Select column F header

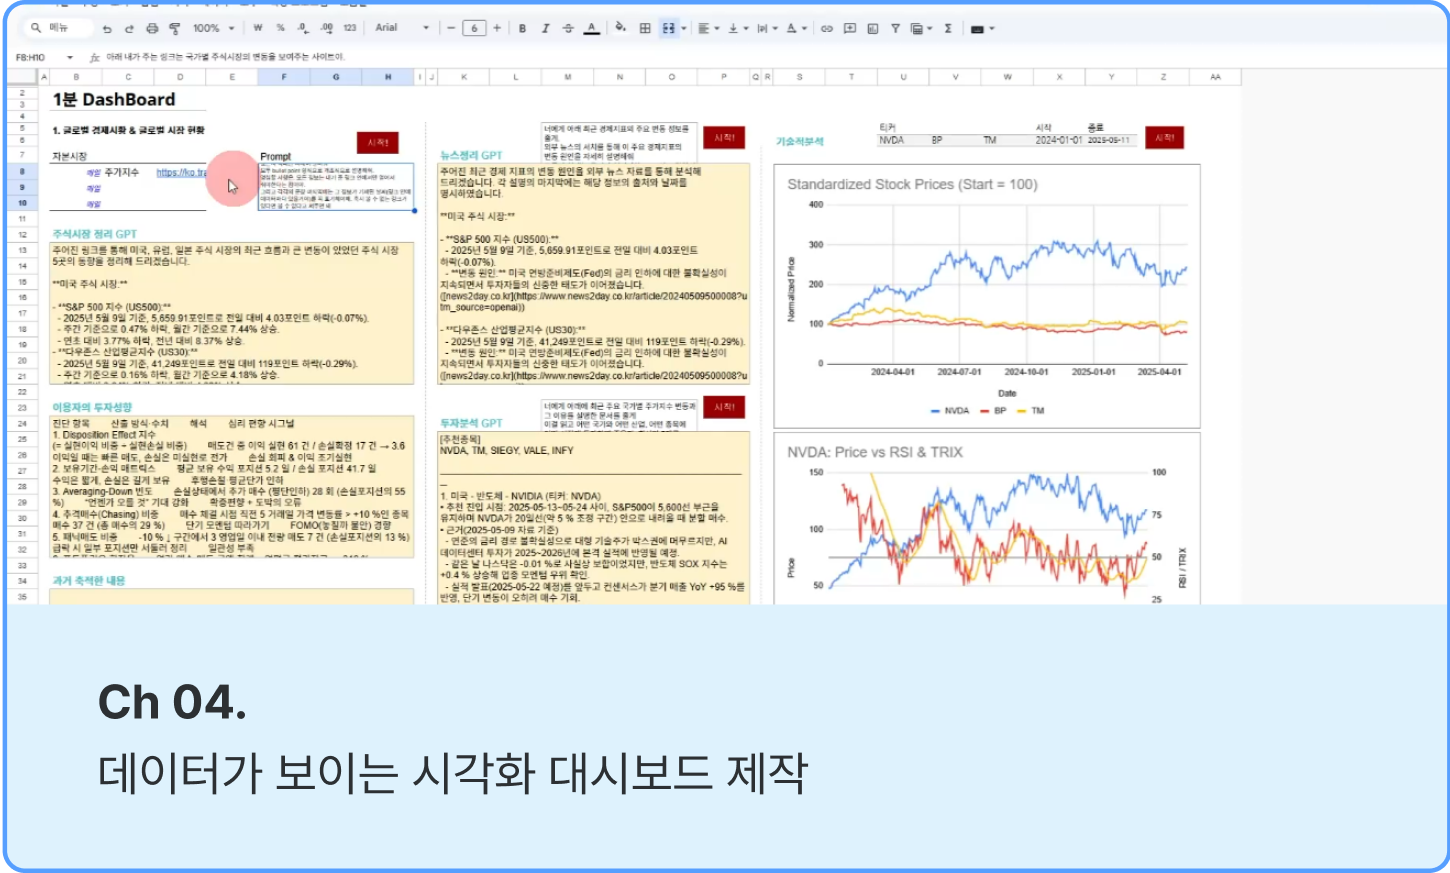[284, 77]
